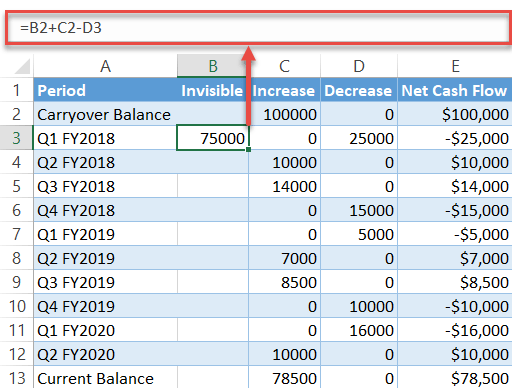Select row 2 header
This screenshot has height=388, width=512.
point(17,114)
